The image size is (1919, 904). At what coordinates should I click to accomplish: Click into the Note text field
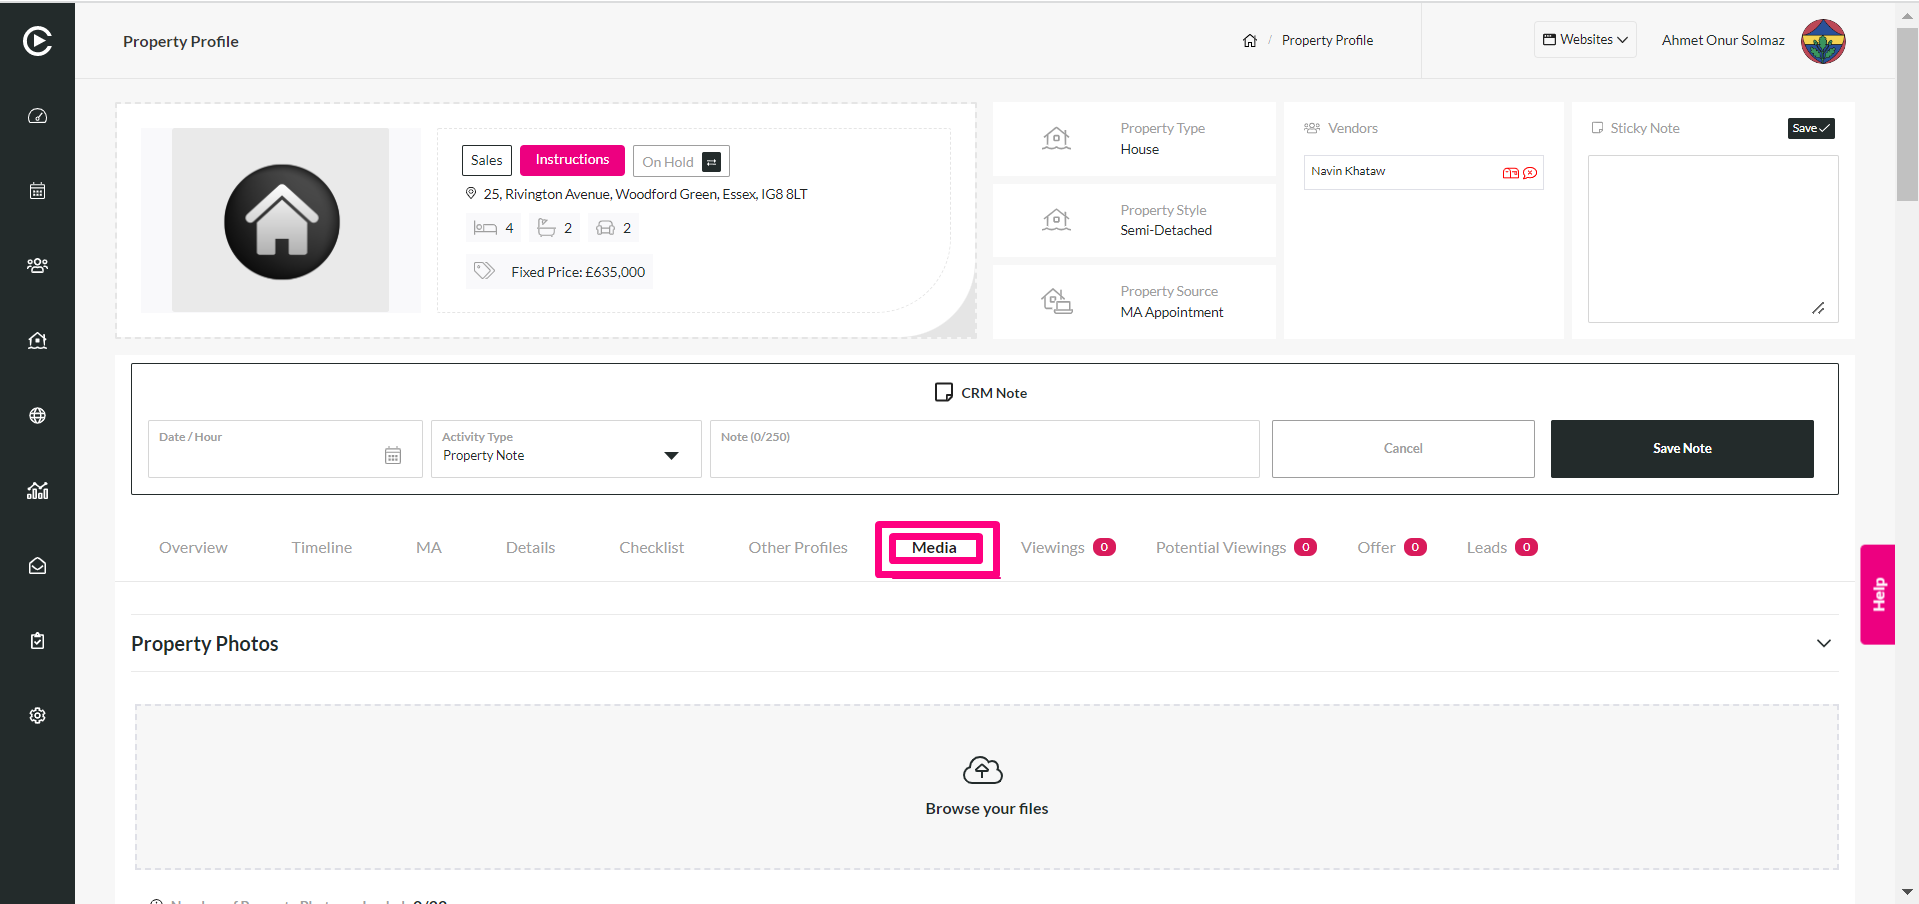coord(985,449)
